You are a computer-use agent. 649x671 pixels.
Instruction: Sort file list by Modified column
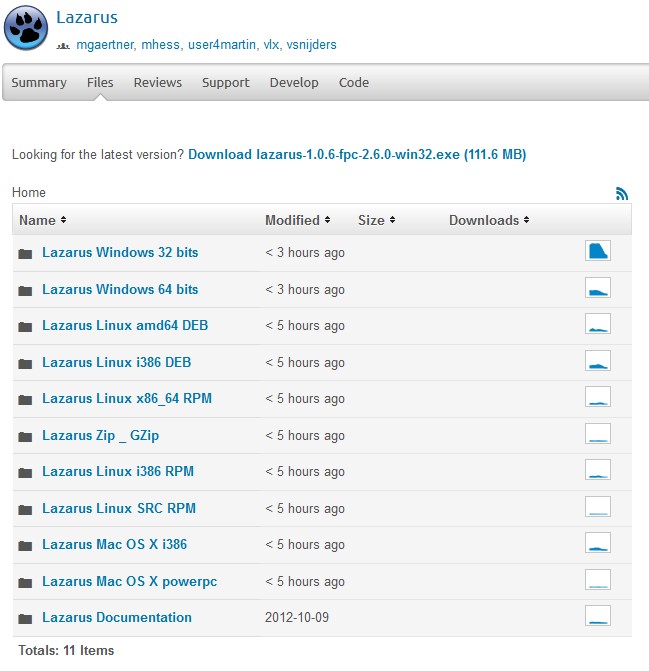[x=297, y=220]
